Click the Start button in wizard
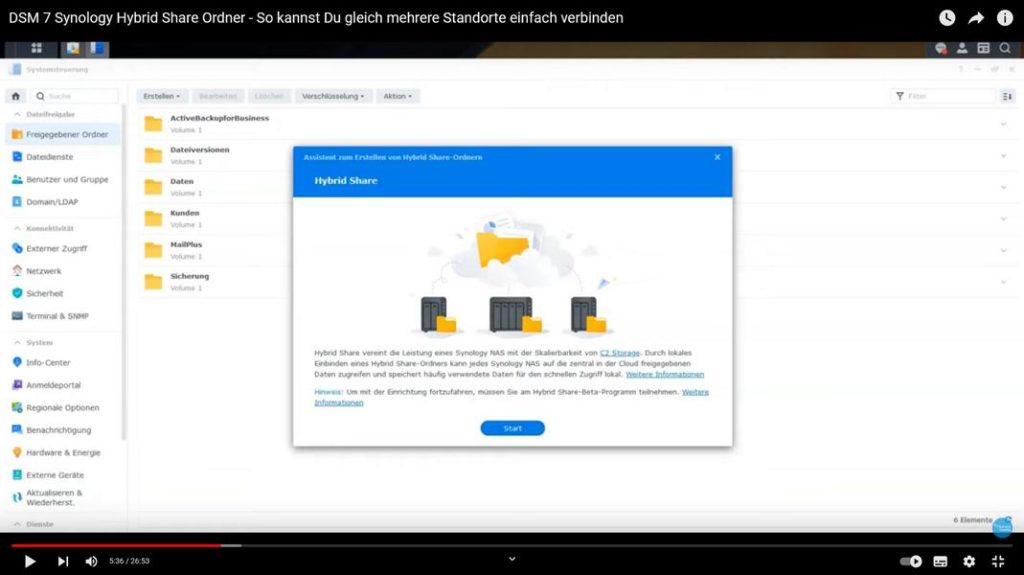This screenshot has width=1024, height=575. (x=513, y=428)
